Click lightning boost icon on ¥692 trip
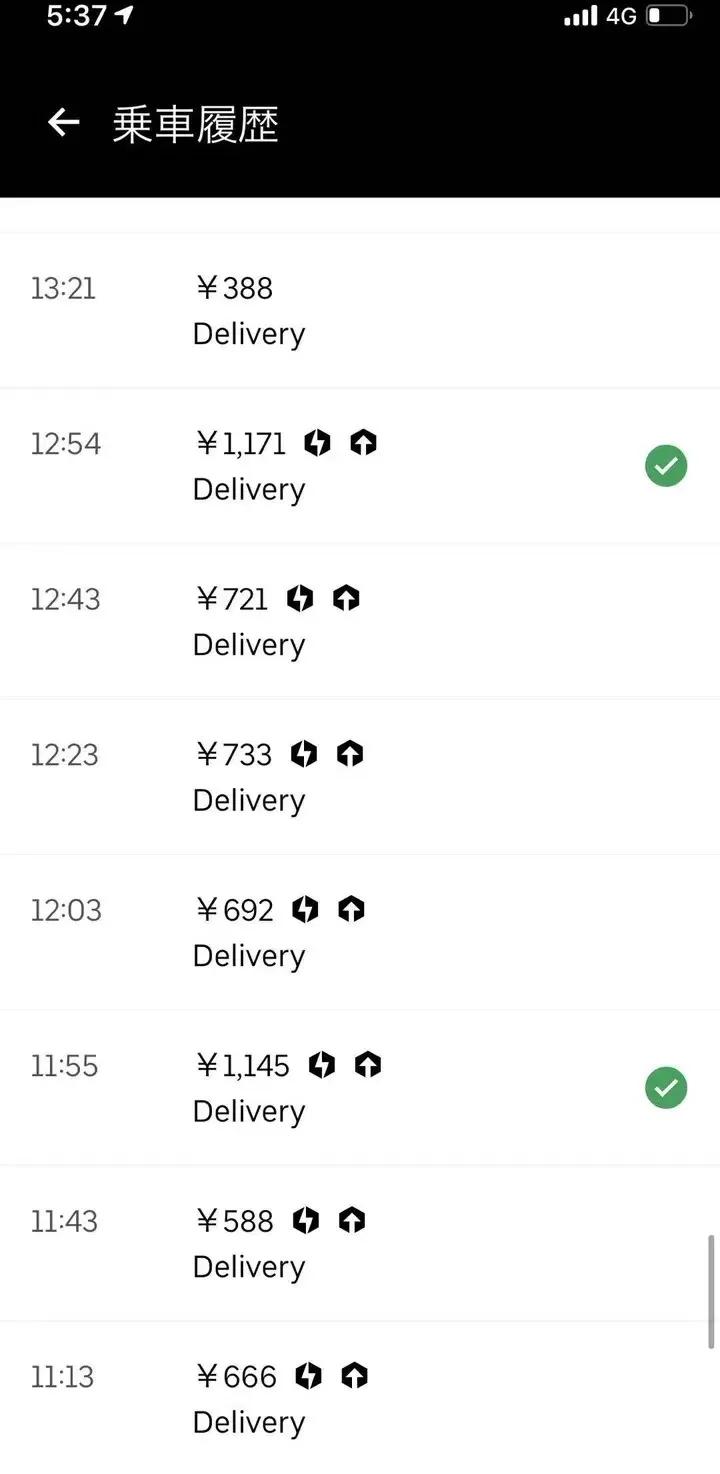Viewport: 720px width, 1474px height. click(x=305, y=909)
